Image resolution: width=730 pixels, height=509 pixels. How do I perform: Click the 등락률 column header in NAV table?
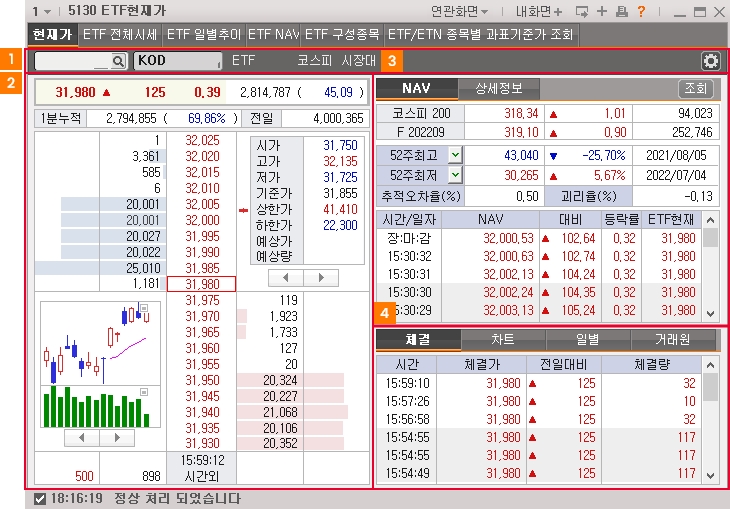coord(621,219)
